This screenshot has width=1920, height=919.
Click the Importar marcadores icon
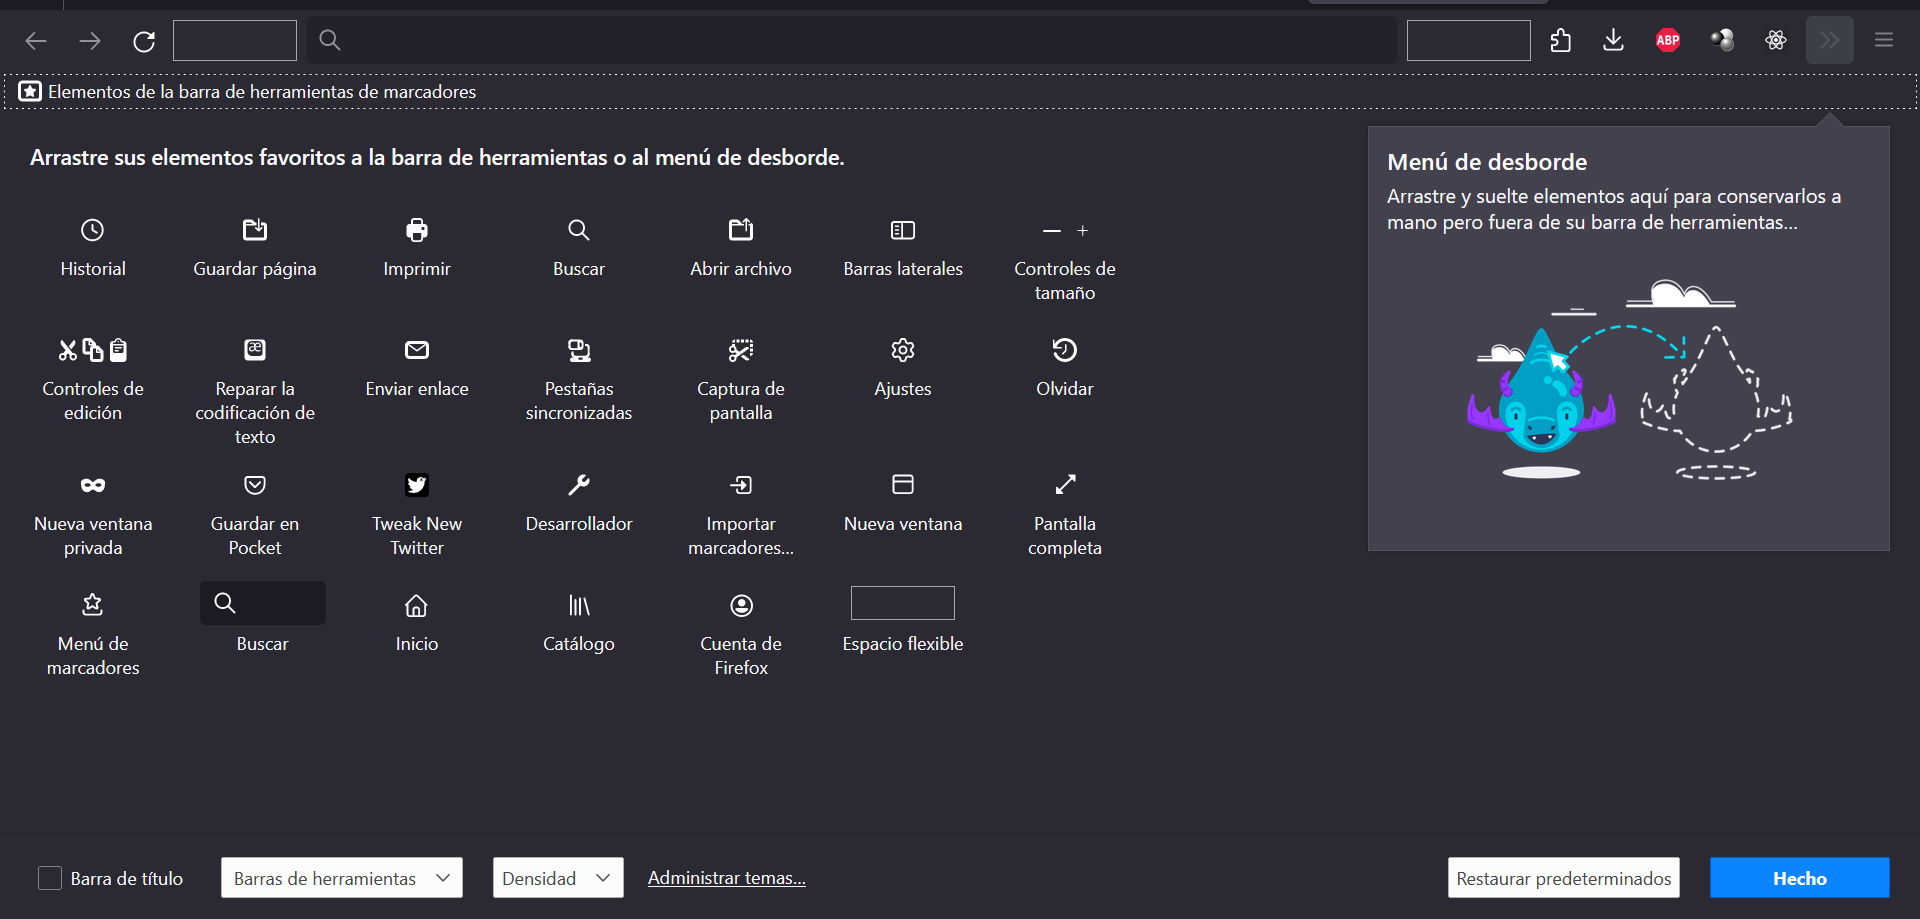click(741, 485)
